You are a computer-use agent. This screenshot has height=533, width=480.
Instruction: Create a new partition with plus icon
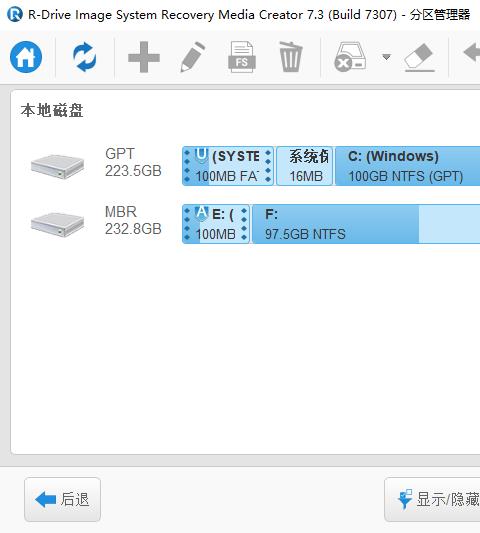pos(144,57)
